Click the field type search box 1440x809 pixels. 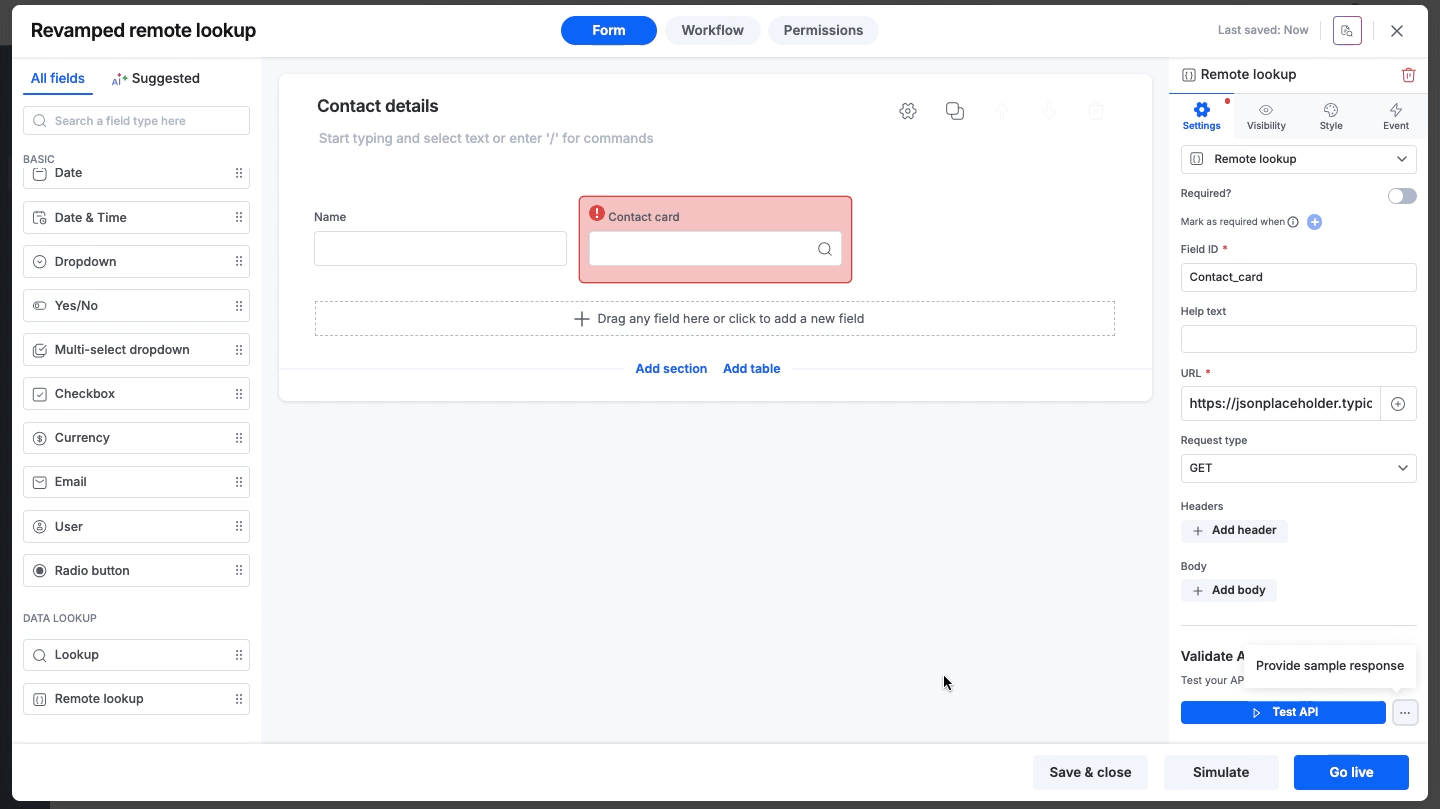[x=136, y=121]
